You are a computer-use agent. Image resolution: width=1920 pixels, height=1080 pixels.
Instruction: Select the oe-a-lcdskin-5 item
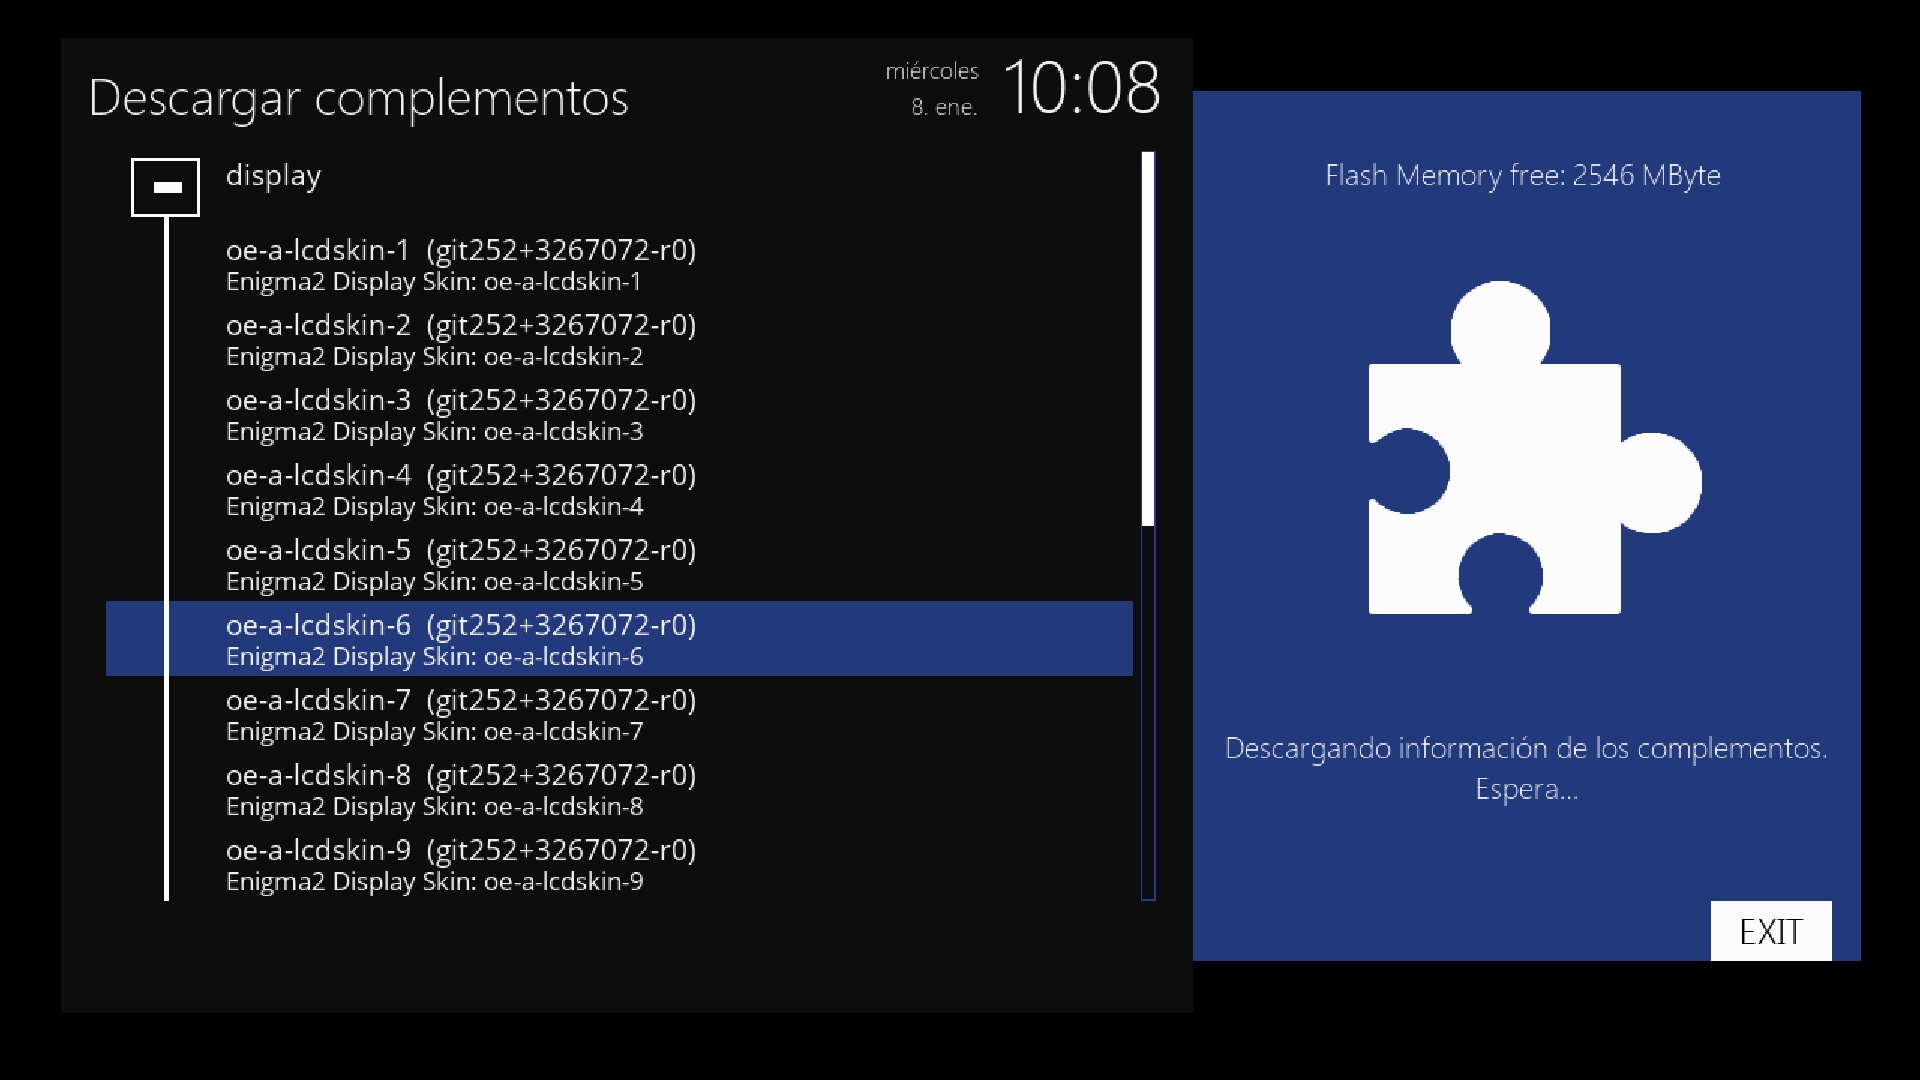460,564
